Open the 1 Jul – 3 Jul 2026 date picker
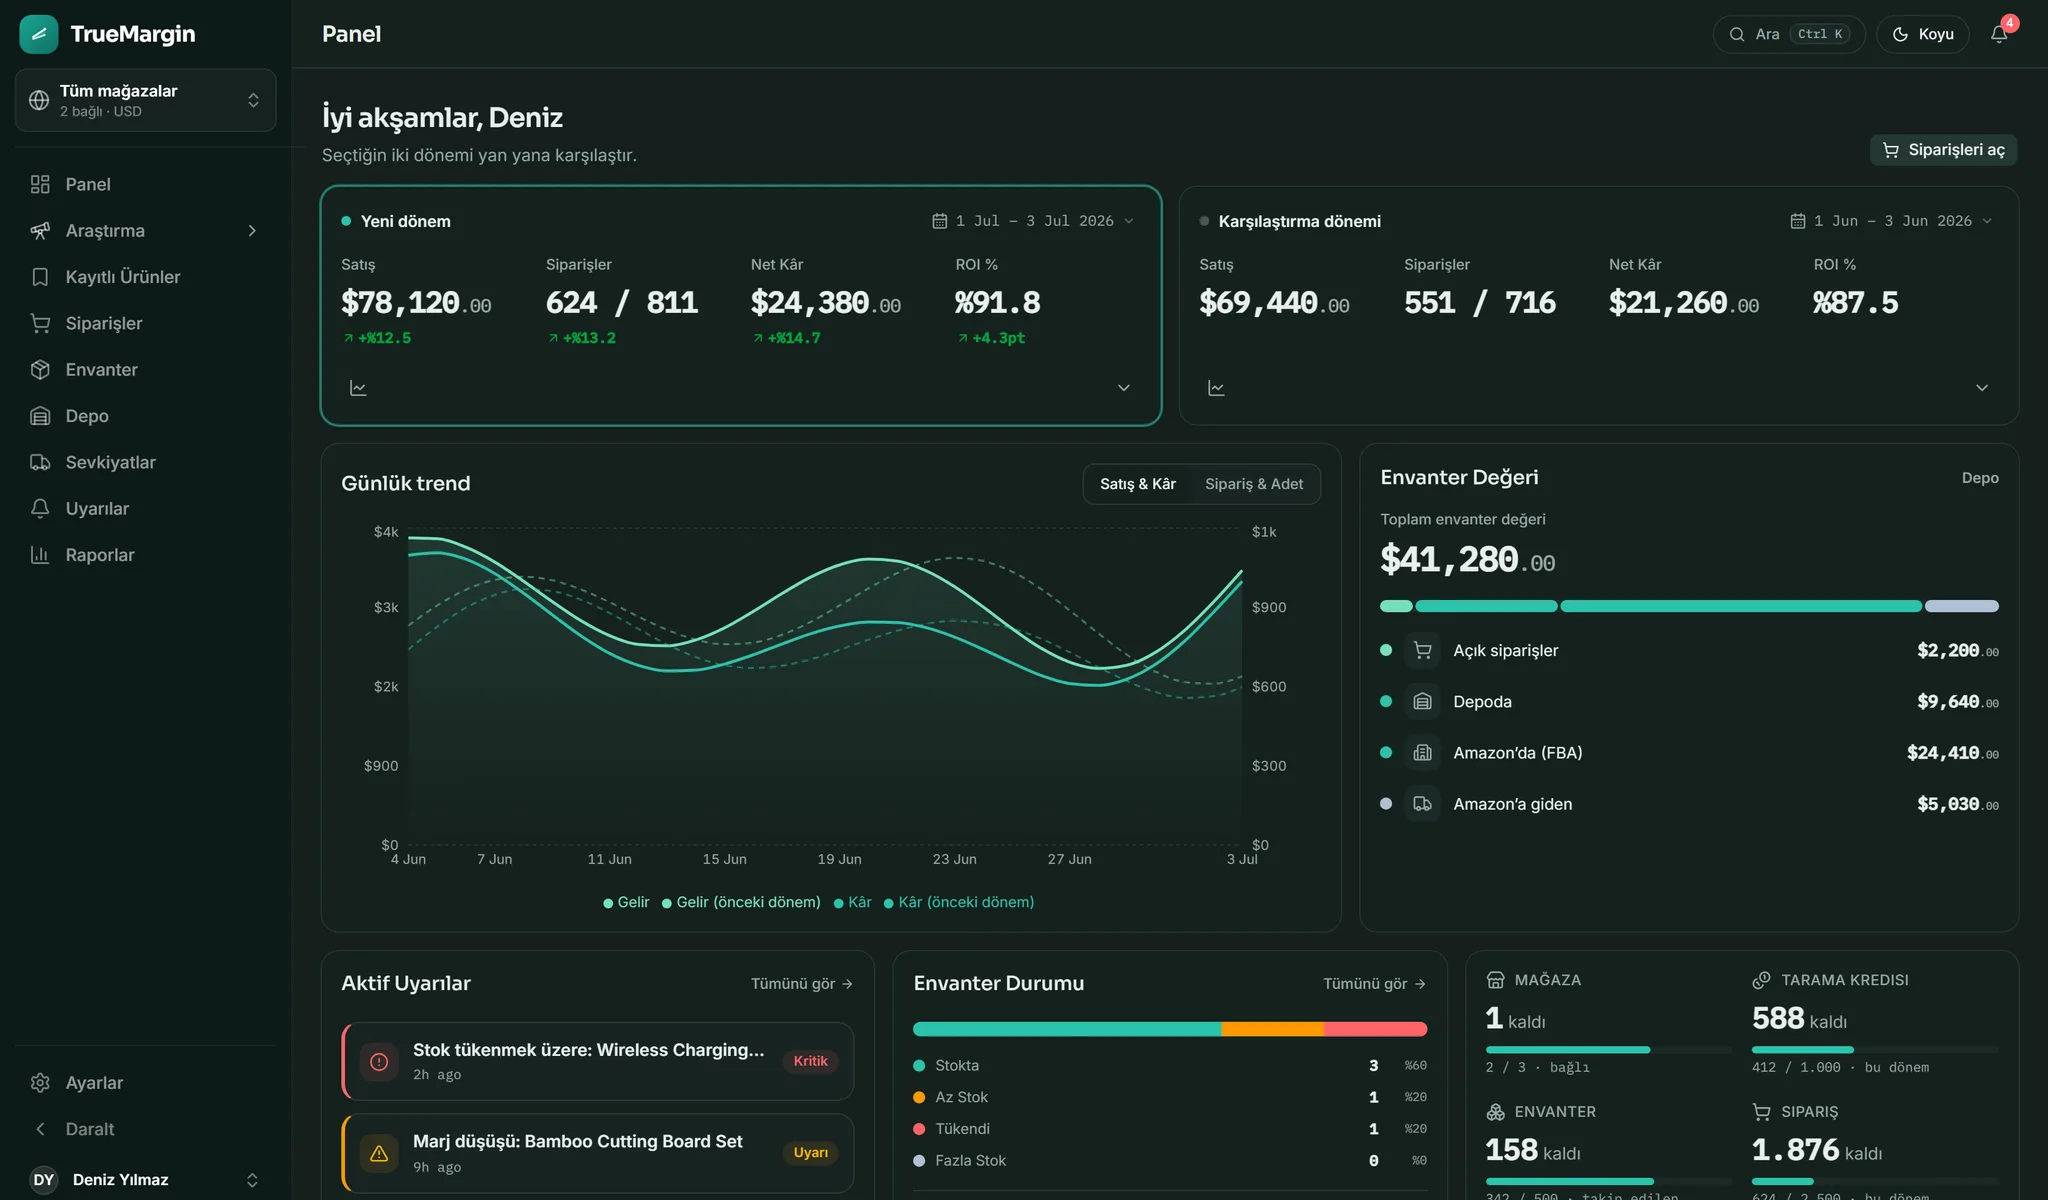Viewport: 2048px width, 1200px height. pyautogui.click(x=1033, y=221)
